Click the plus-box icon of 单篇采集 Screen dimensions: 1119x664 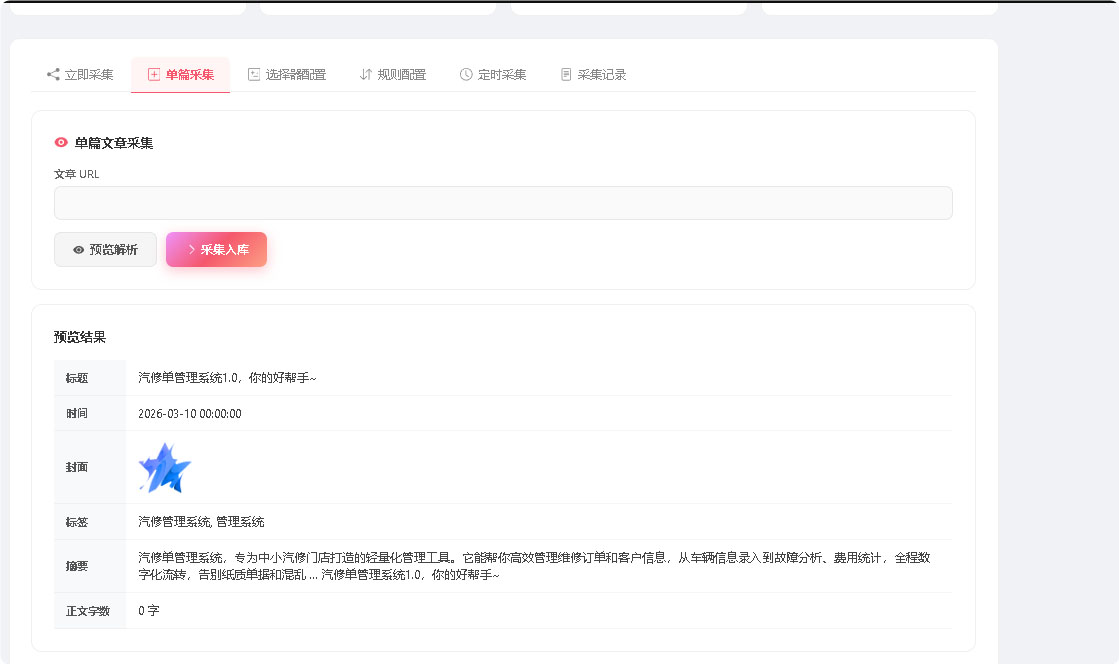[x=153, y=74]
